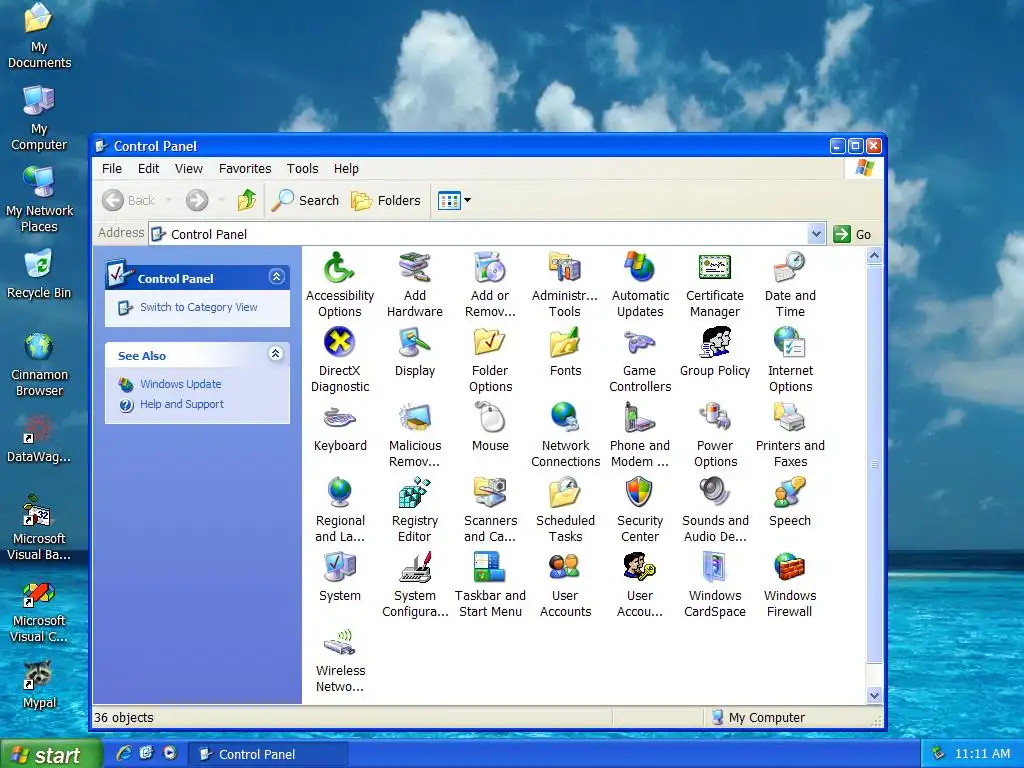Open Add Hardware wizard icon
This screenshot has width=1024, height=768.
415,268
